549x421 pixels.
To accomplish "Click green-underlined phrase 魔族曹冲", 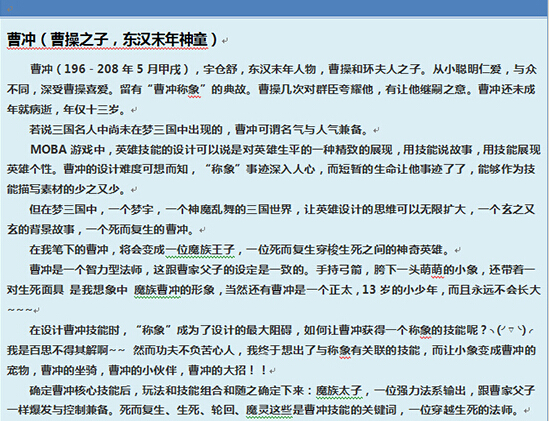I will pyautogui.click(x=157, y=290).
